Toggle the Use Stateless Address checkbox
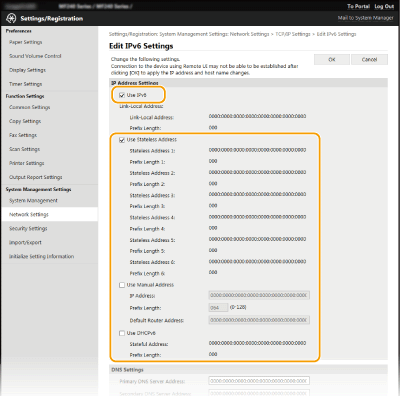The height and width of the screenshot is (396, 400). 122,140
